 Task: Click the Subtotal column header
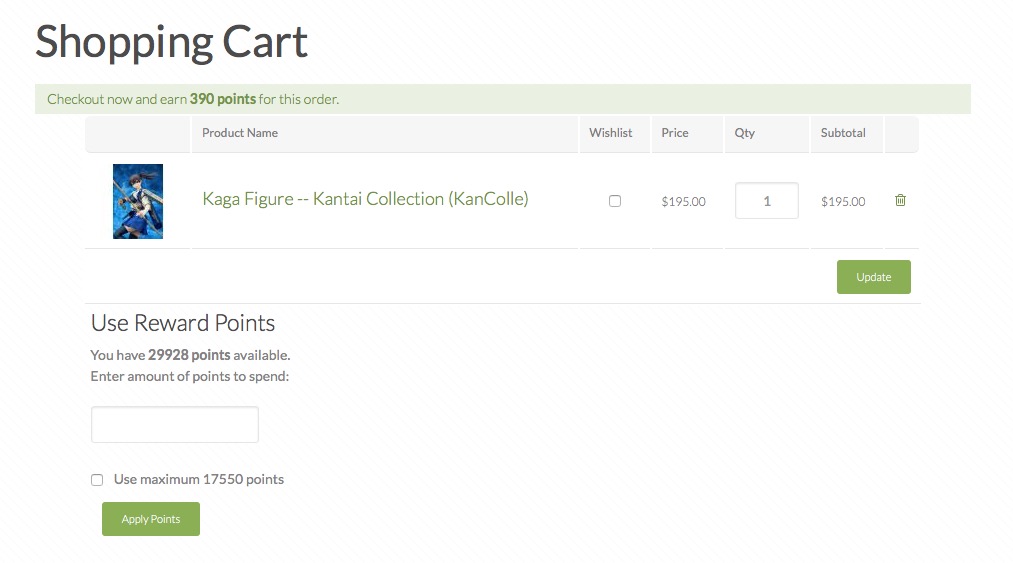click(x=843, y=133)
